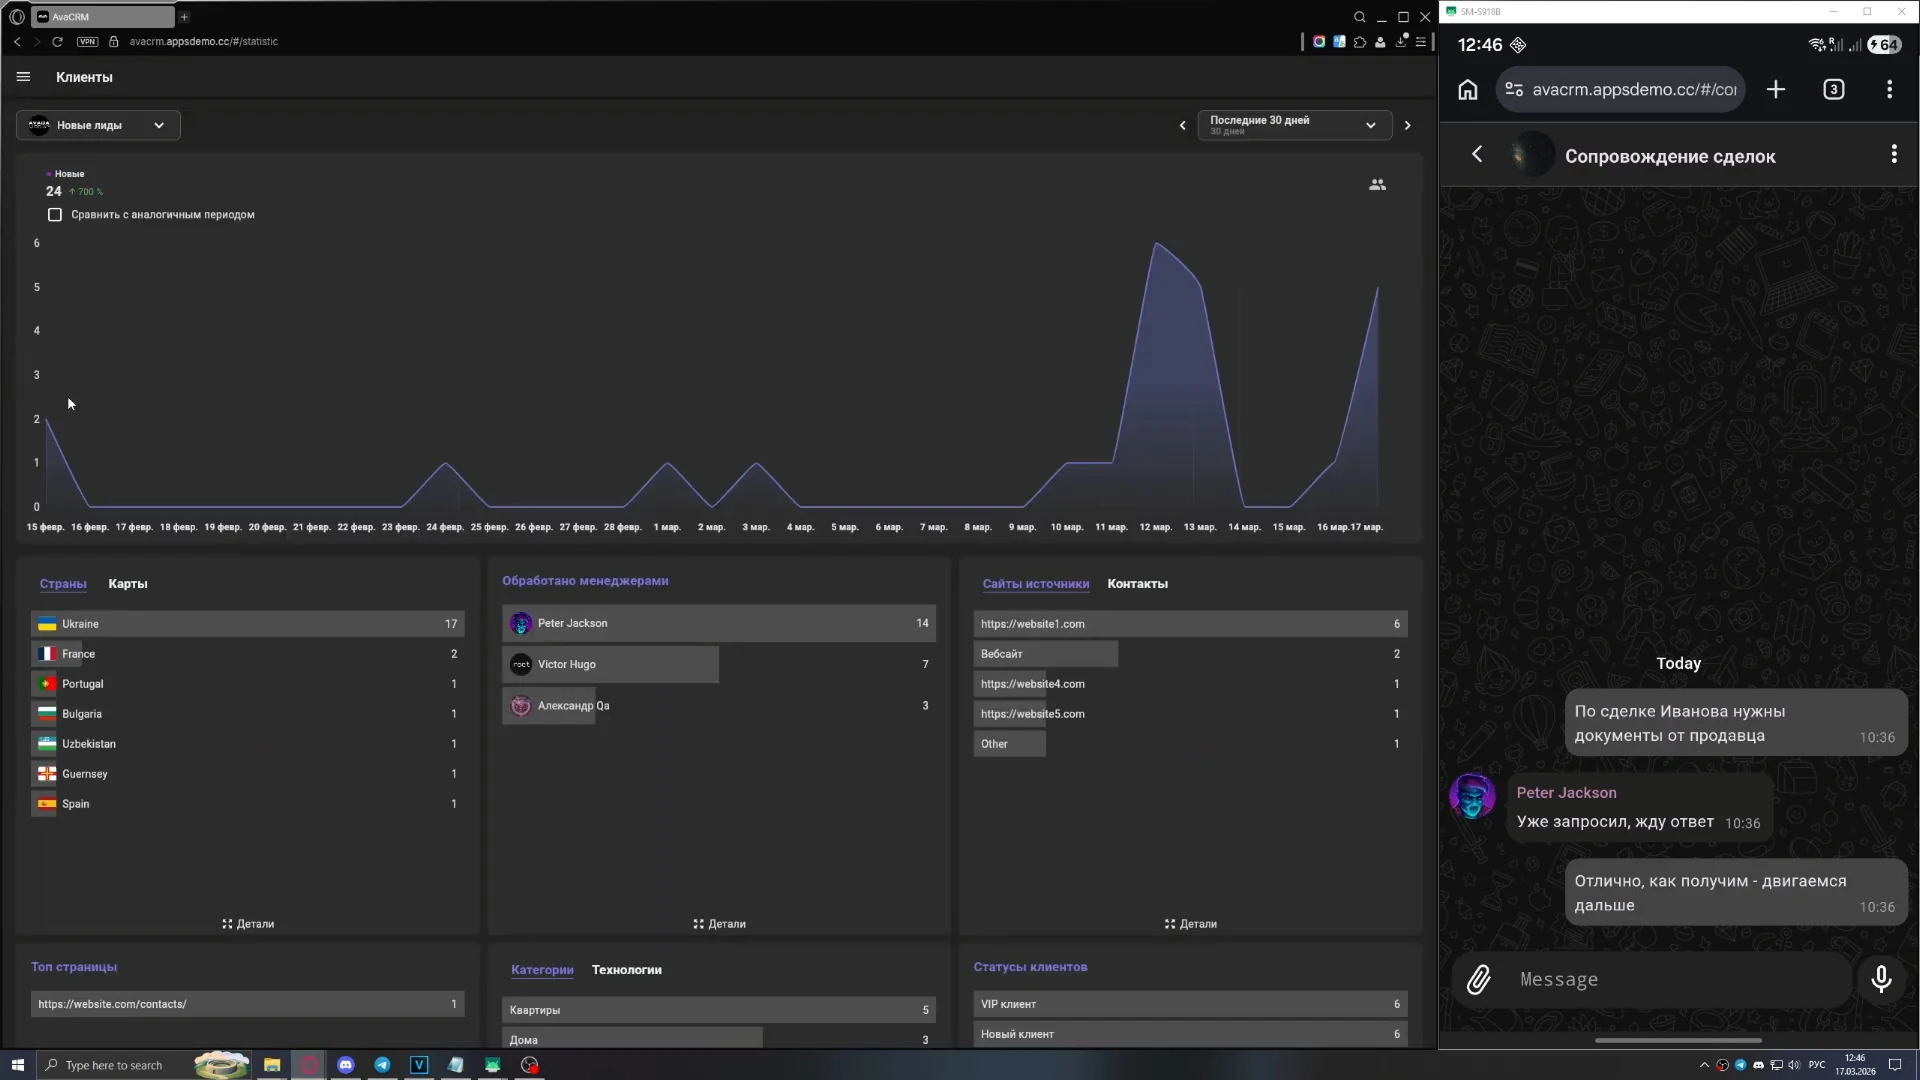Click the Peter Jackson manager bar
This screenshot has width=1920, height=1080.
click(718, 623)
